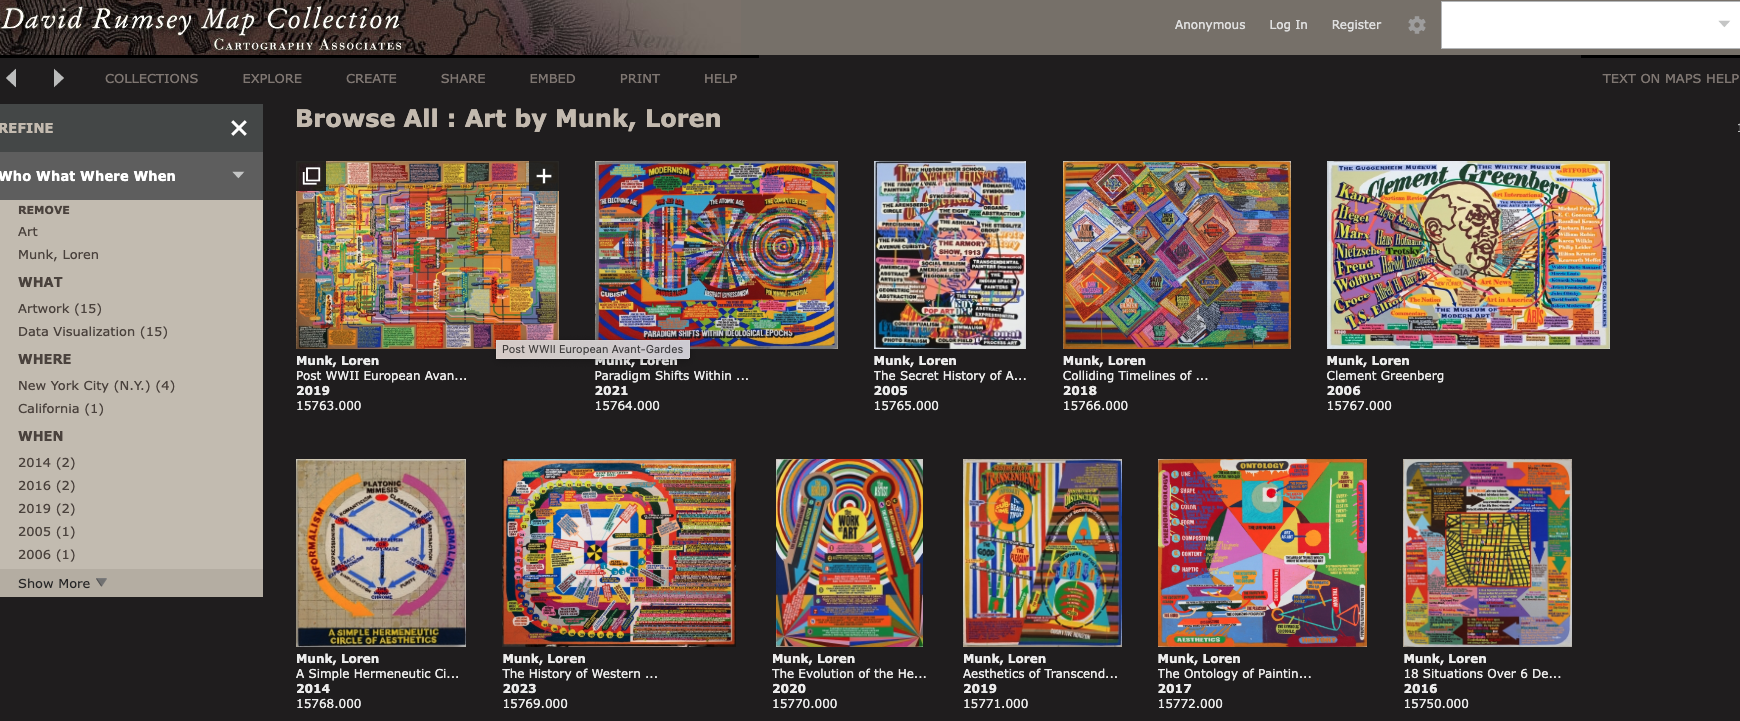Filter by year 2014 (2)
The width and height of the screenshot is (1740, 721).
tap(46, 462)
